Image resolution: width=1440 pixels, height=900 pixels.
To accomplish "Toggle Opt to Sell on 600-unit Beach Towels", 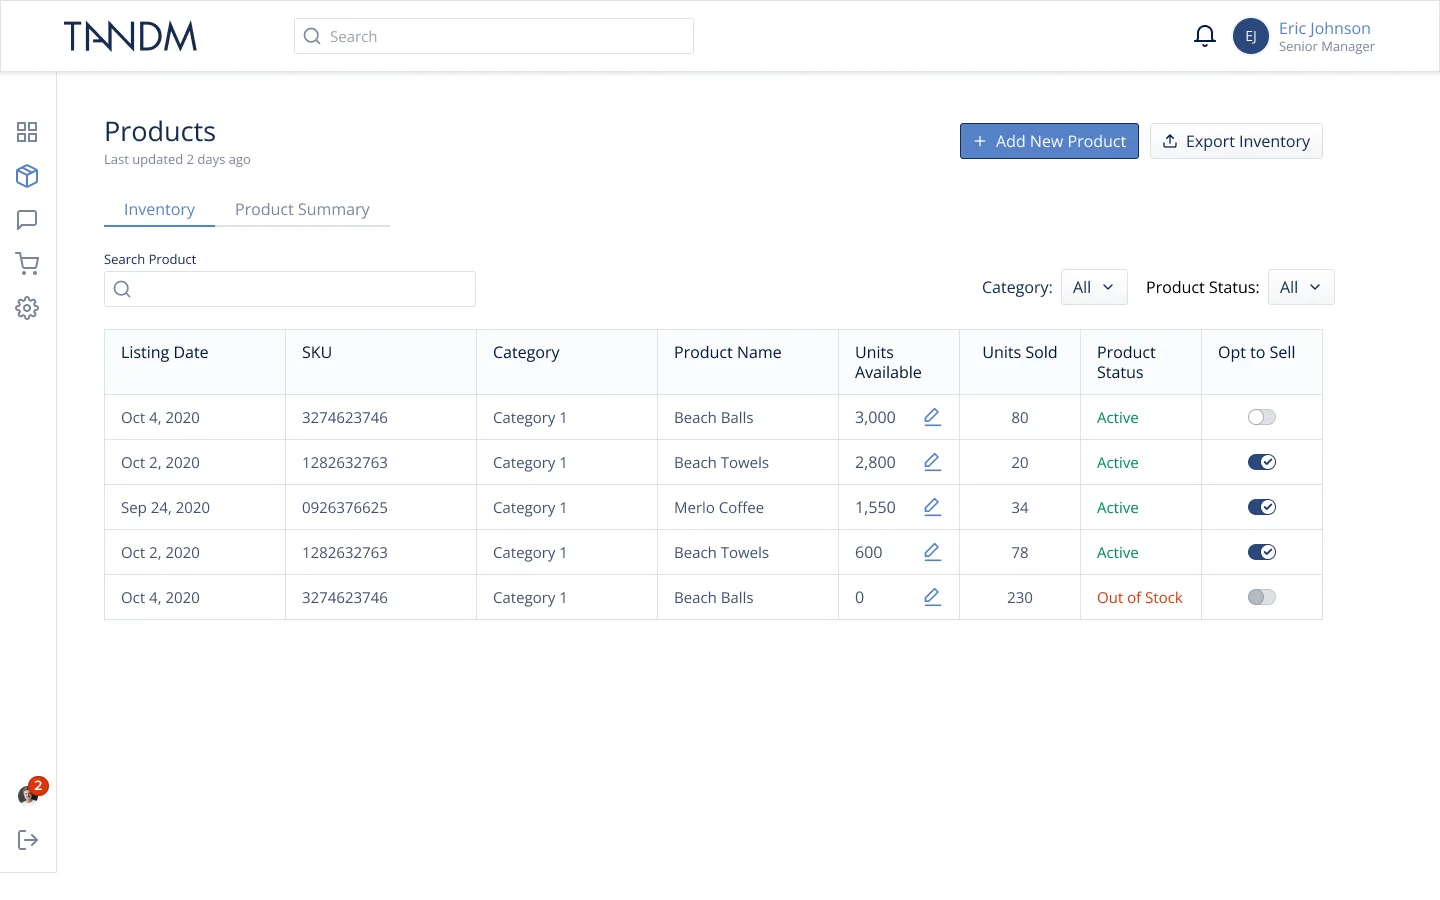I will click(x=1262, y=552).
